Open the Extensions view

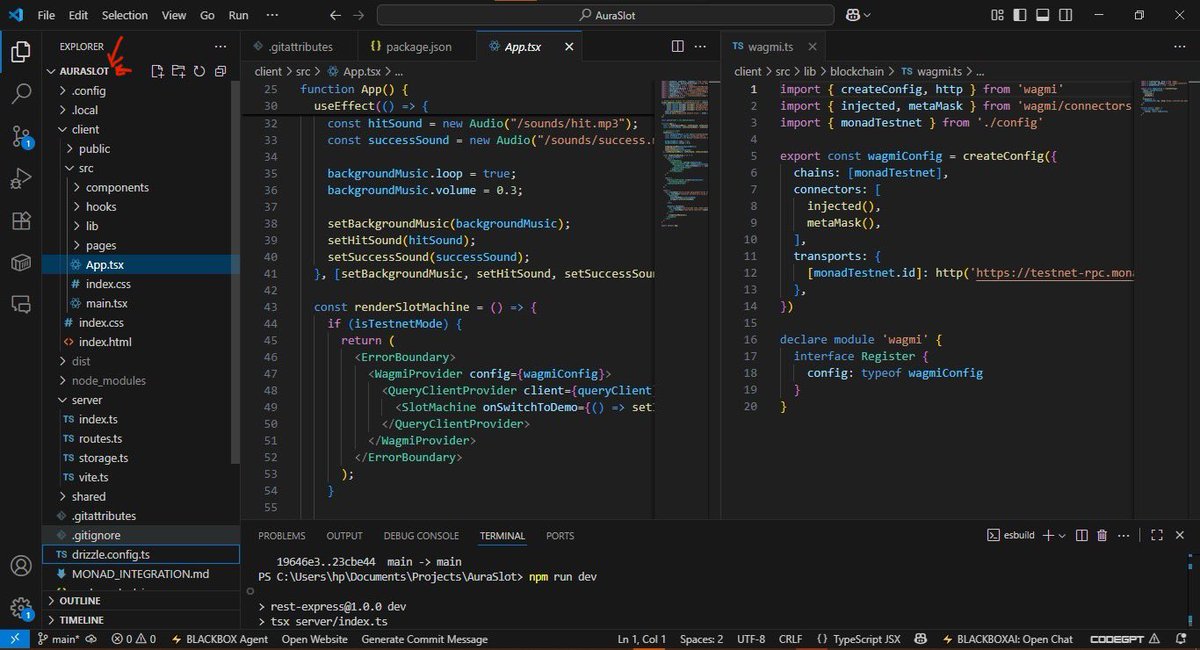click(x=21, y=221)
